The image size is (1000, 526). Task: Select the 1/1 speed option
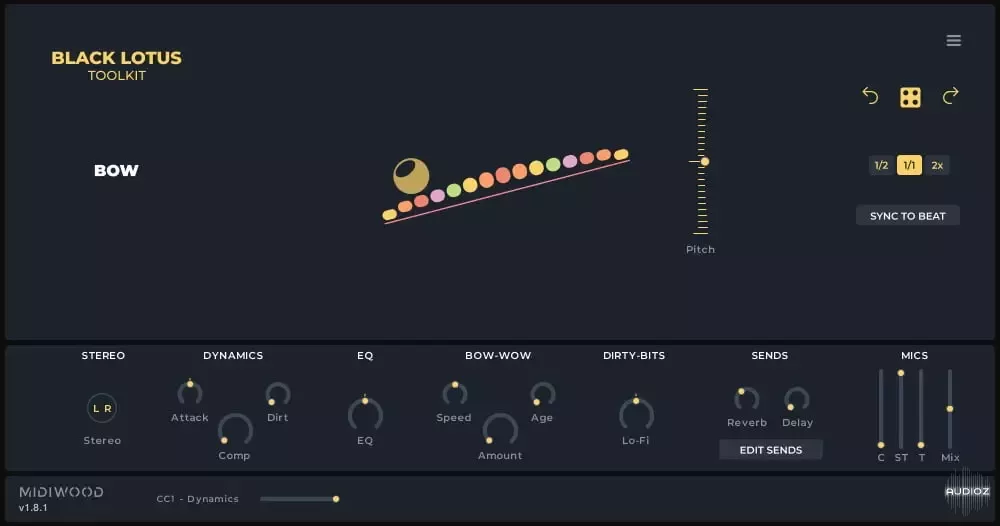tap(909, 166)
